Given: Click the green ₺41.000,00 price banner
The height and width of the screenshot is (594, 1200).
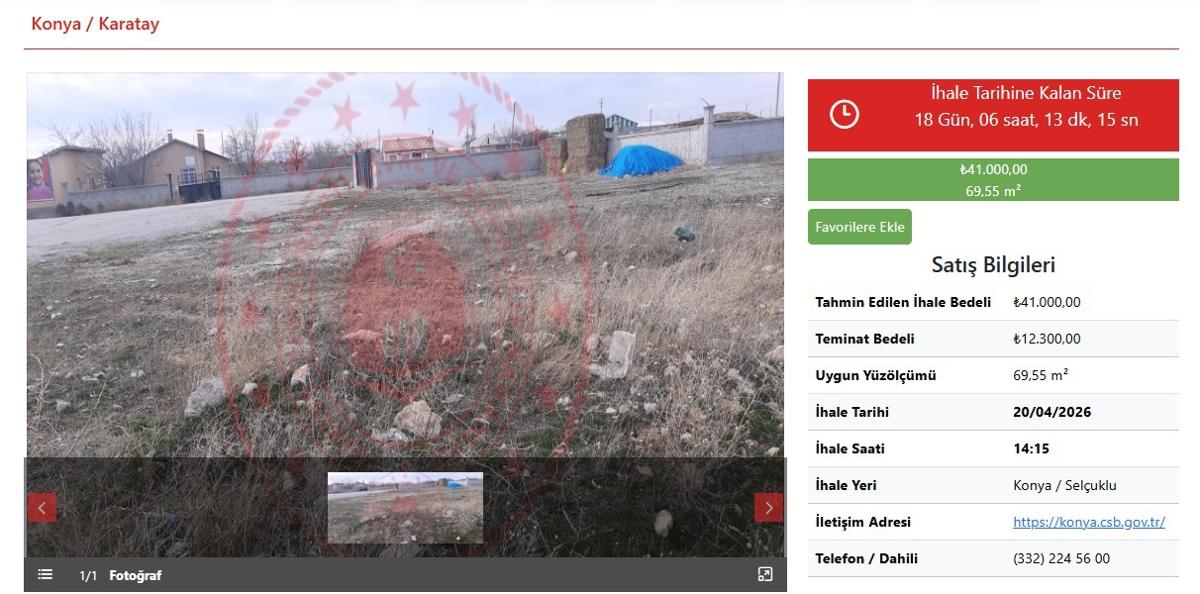Looking at the screenshot, I should click(992, 180).
